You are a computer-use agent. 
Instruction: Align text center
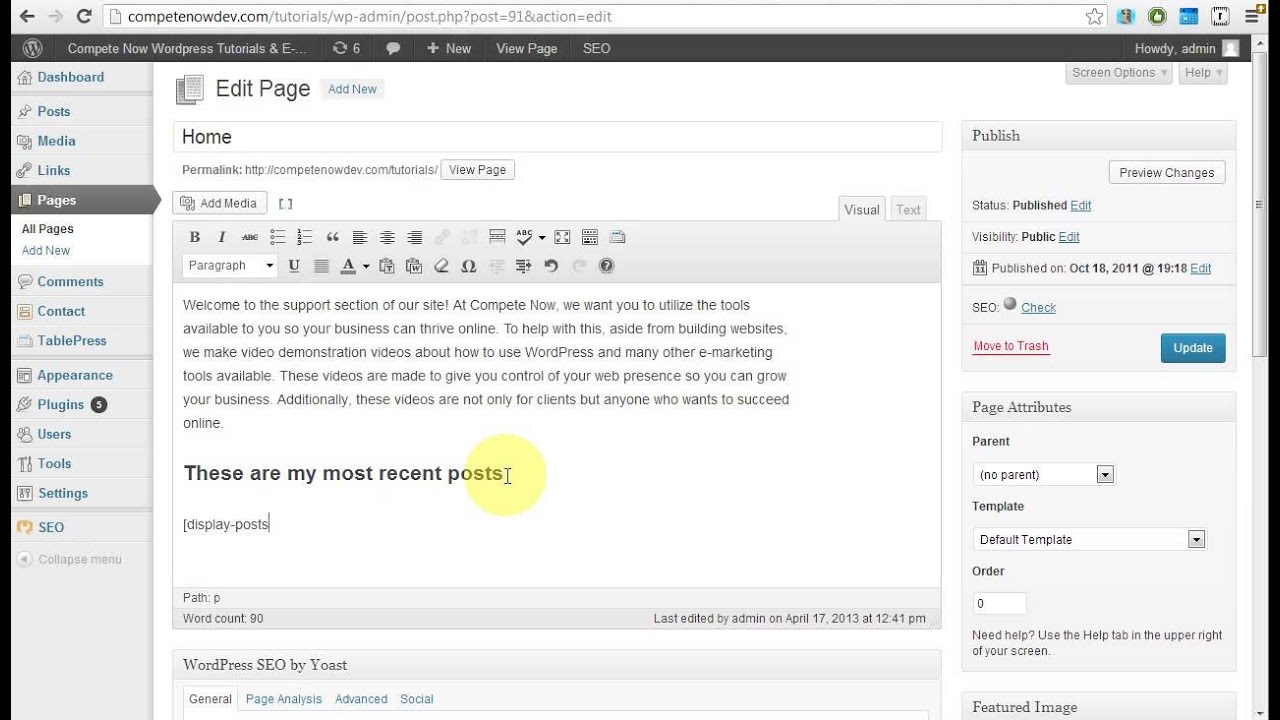pos(387,237)
